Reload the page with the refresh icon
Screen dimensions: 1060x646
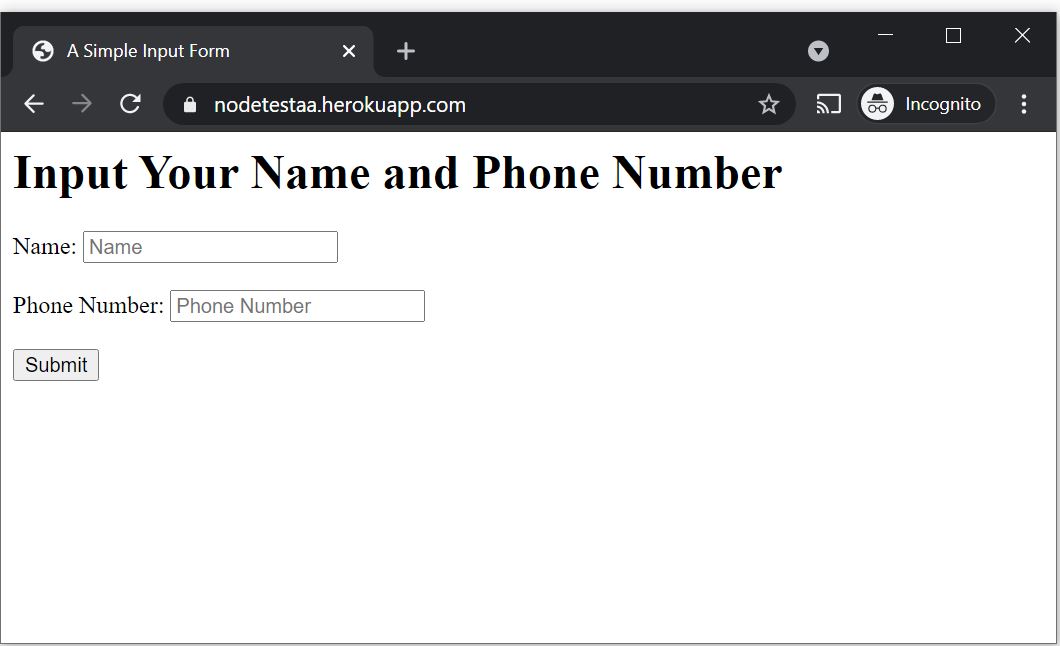130,104
